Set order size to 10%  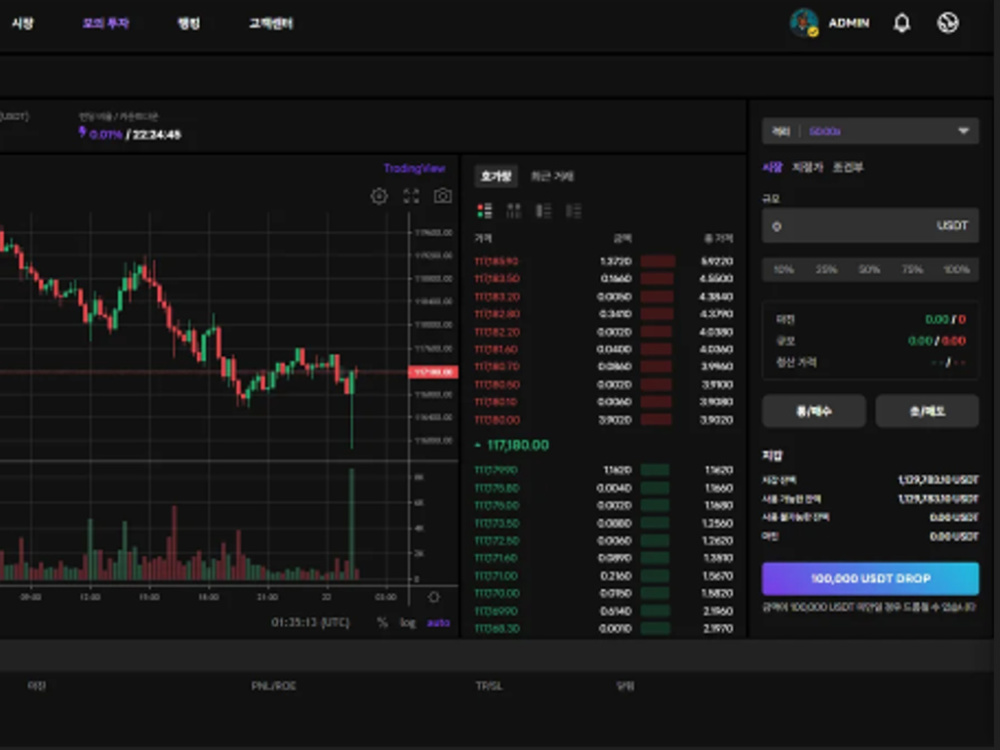(x=784, y=269)
